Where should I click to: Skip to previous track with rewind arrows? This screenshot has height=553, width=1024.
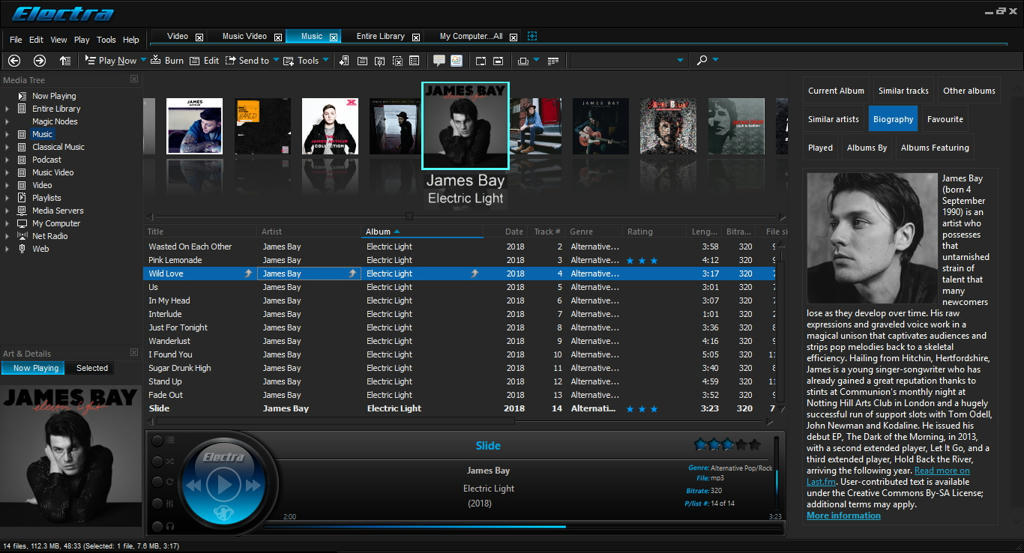(x=193, y=485)
